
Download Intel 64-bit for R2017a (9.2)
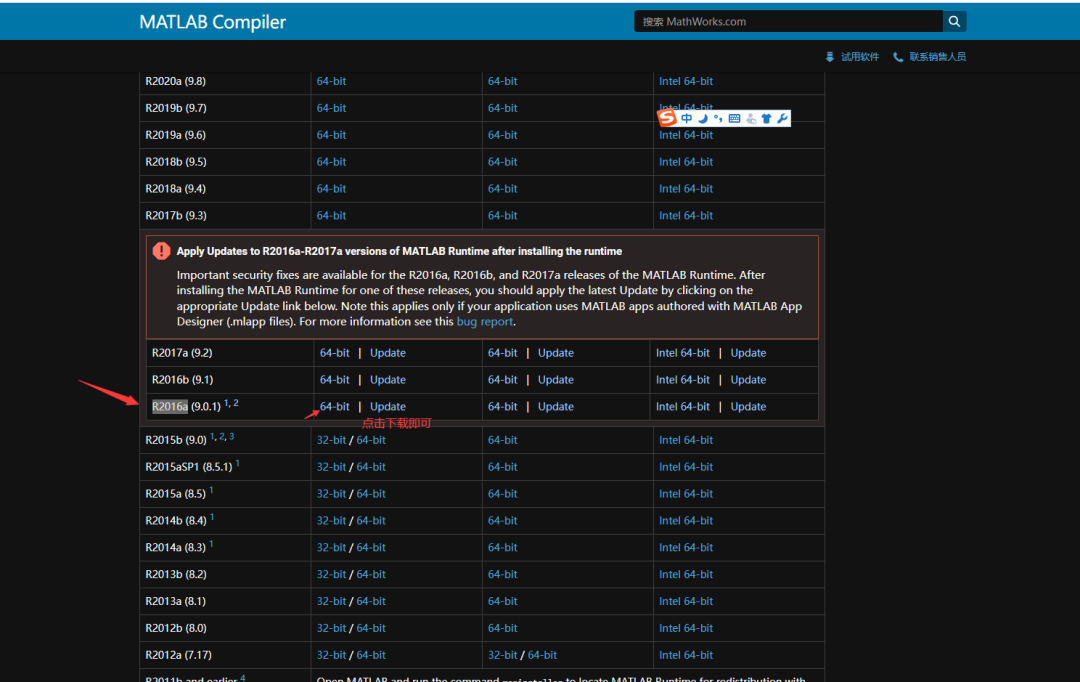(x=683, y=353)
